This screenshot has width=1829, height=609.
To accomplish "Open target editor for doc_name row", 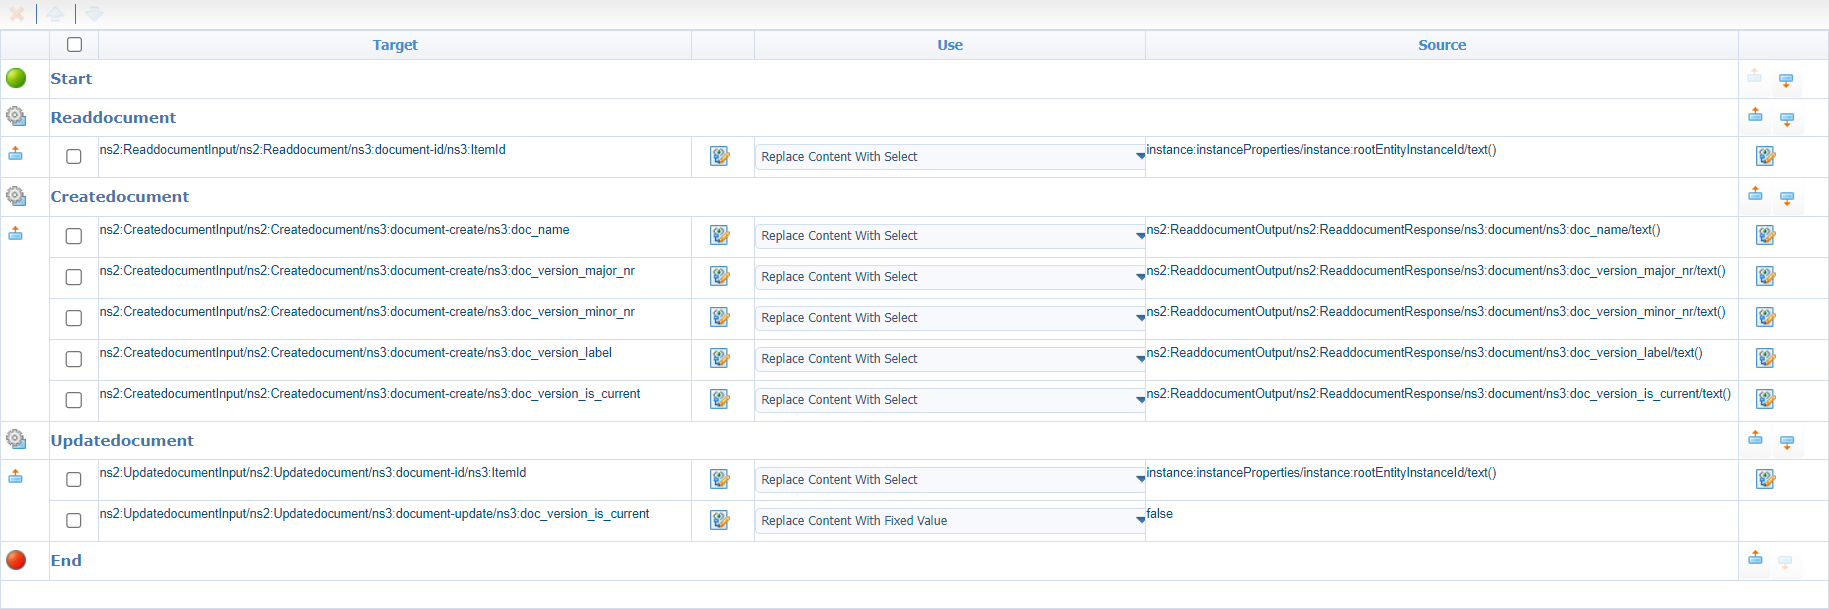I will point(720,236).
